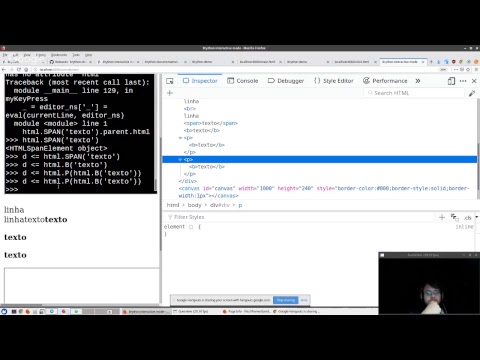Open the start menu icon in taskbar
480x360 pixels.
click(x=4, y=311)
